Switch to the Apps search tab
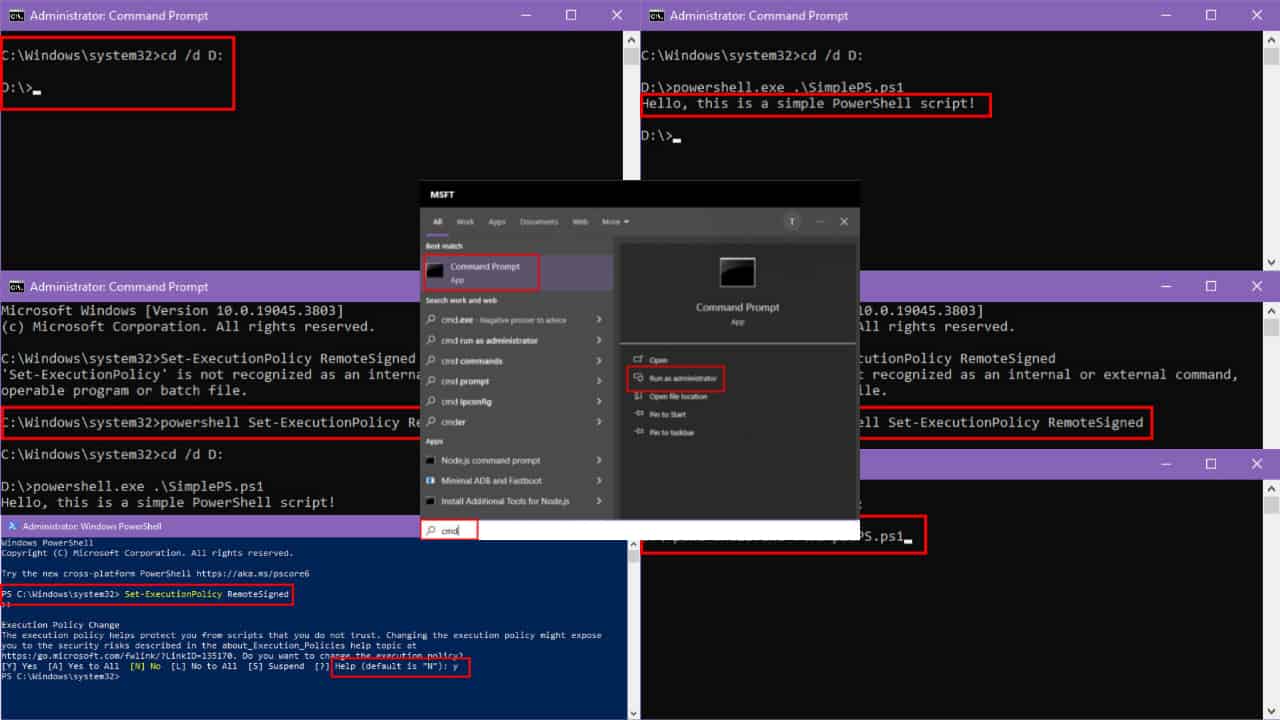Image resolution: width=1280 pixels, height=720 pixels. tap(497, 221)
